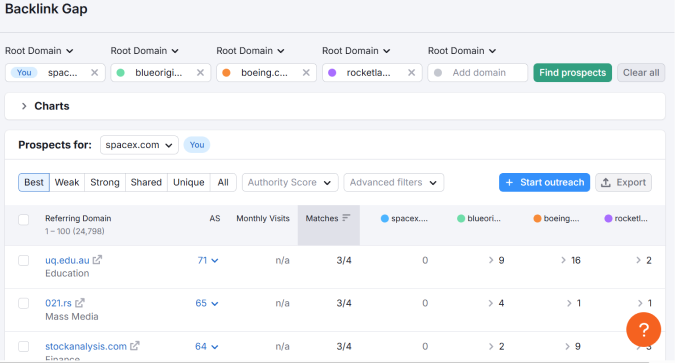Open first Root Domain dropdown above spacex
Viewport: 675px width, 363px height.
39,51
